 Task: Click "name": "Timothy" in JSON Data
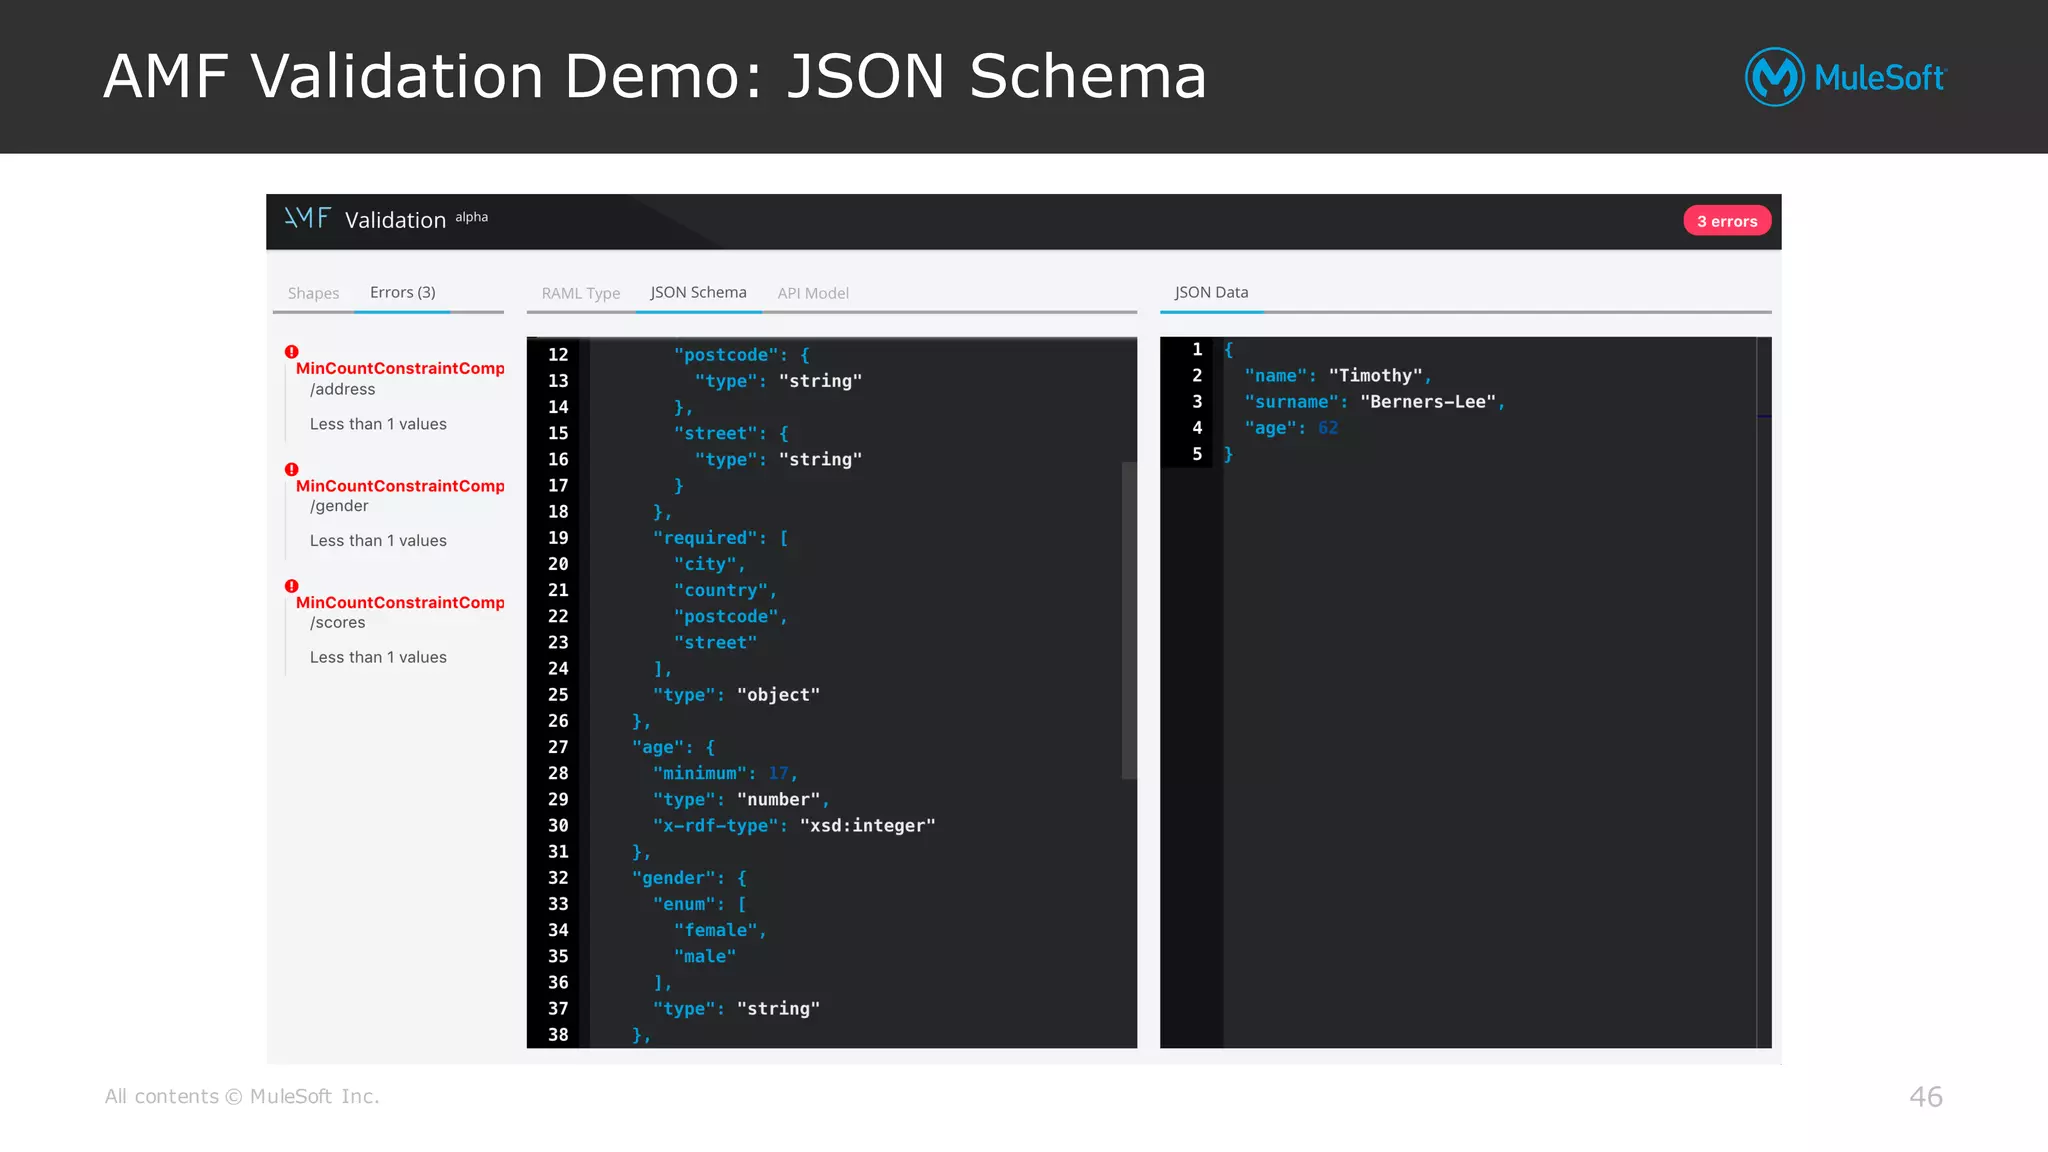click(1338, 376)
